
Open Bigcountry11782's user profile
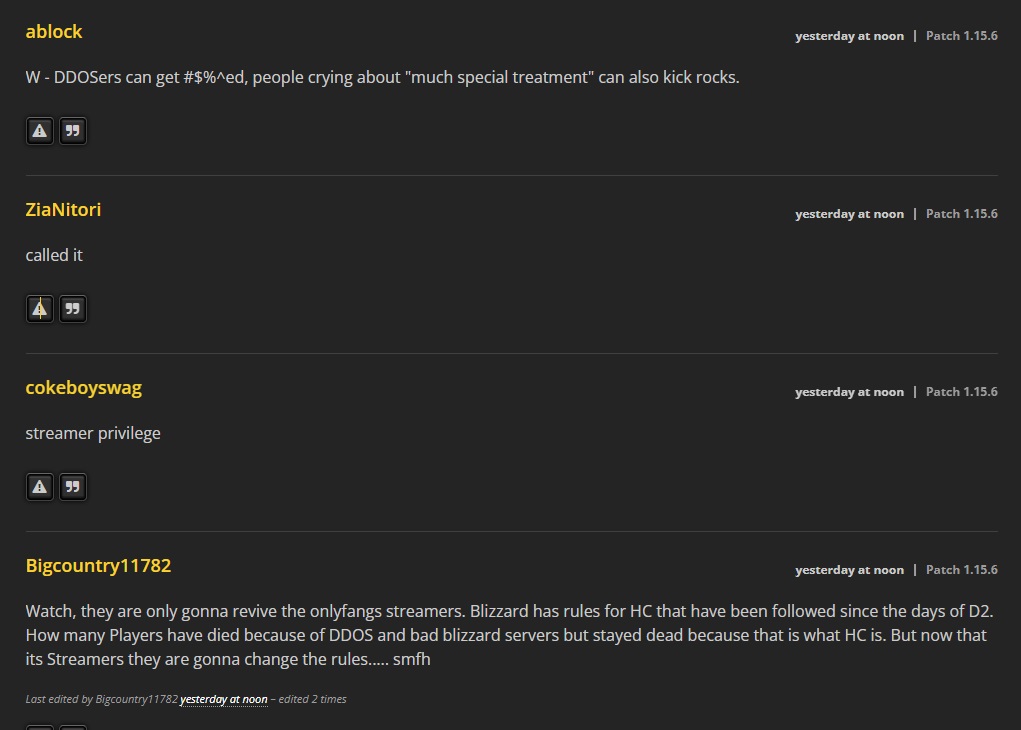98,566
